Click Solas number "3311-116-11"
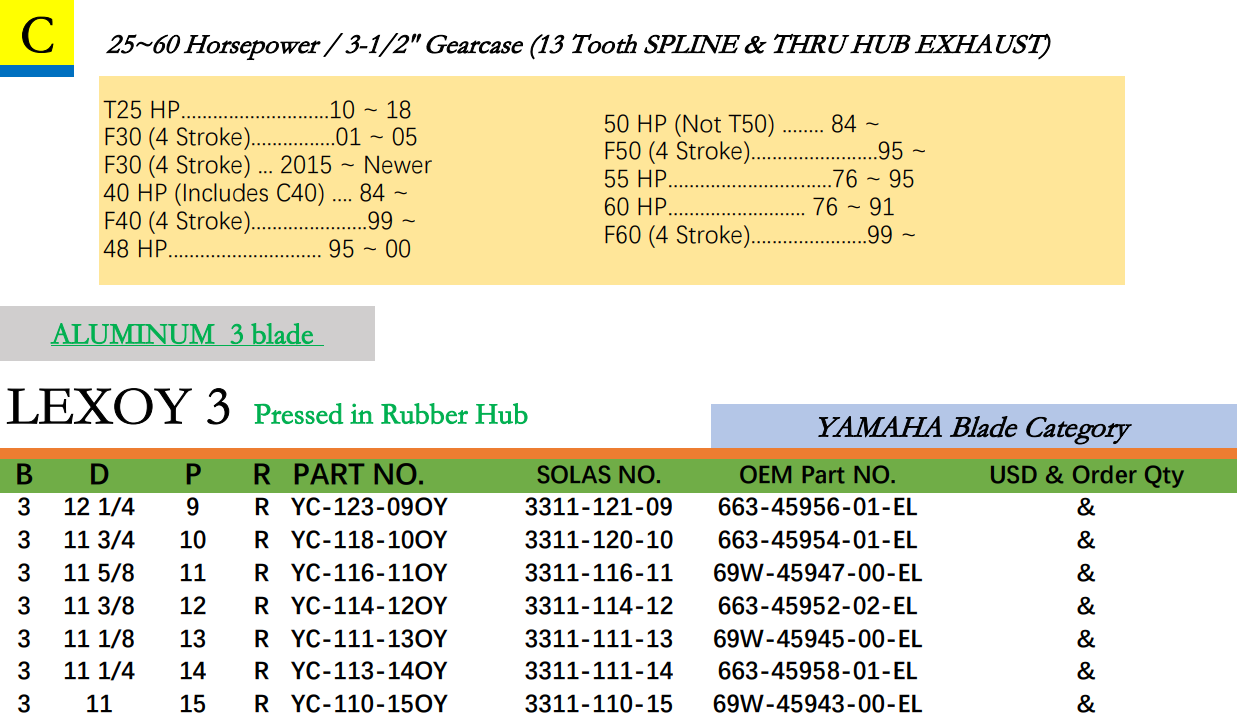This screenshot has width=1238, height=721. click(599, 573)
